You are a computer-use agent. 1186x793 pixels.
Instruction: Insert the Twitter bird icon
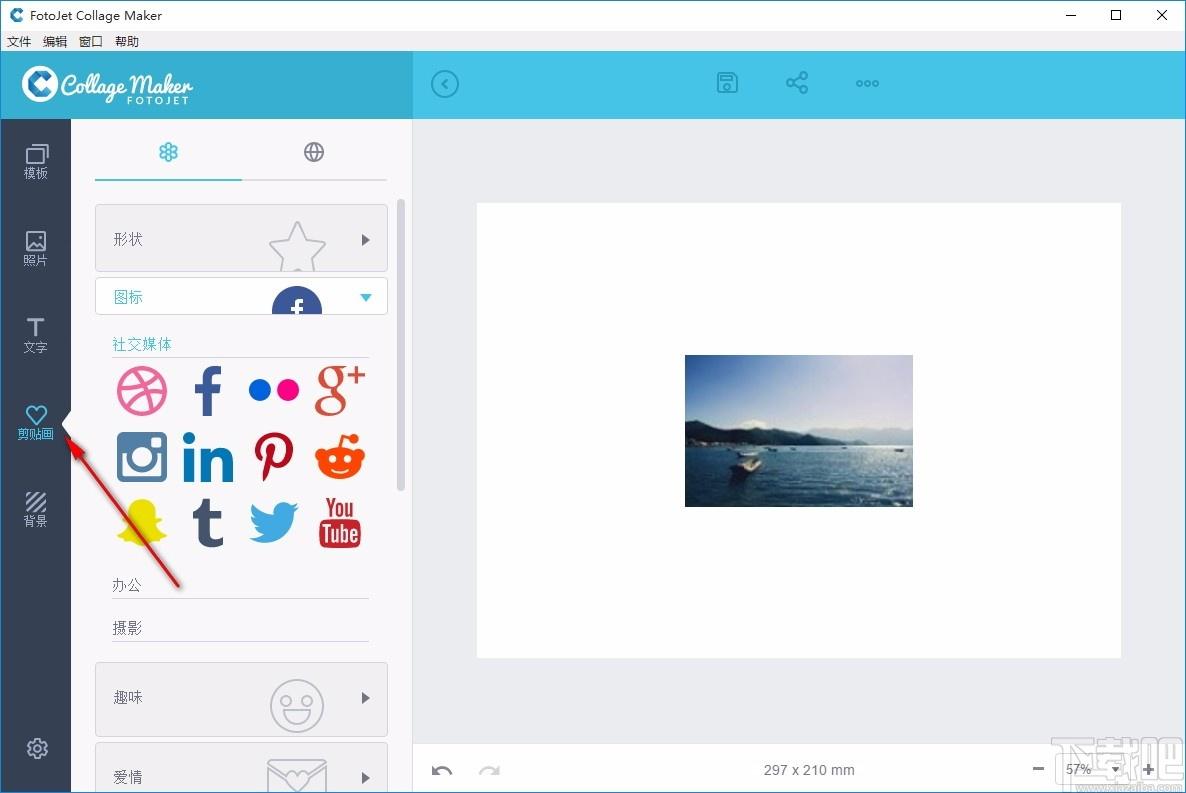[274, 522]
